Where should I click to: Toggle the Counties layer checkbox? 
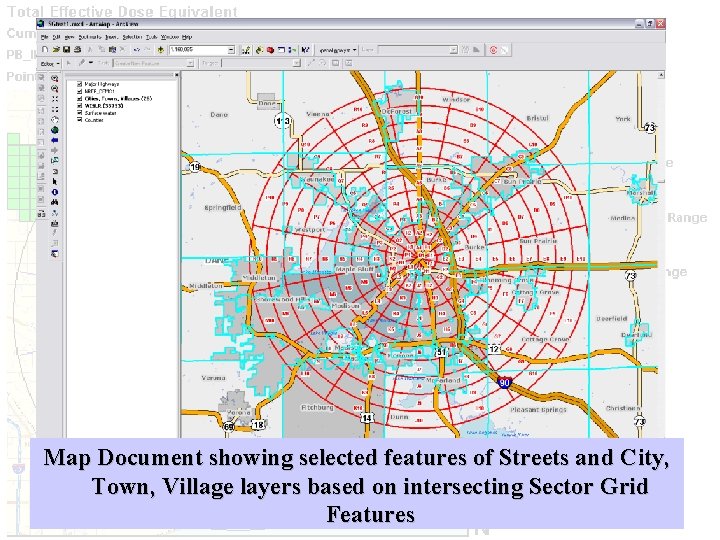79,120
